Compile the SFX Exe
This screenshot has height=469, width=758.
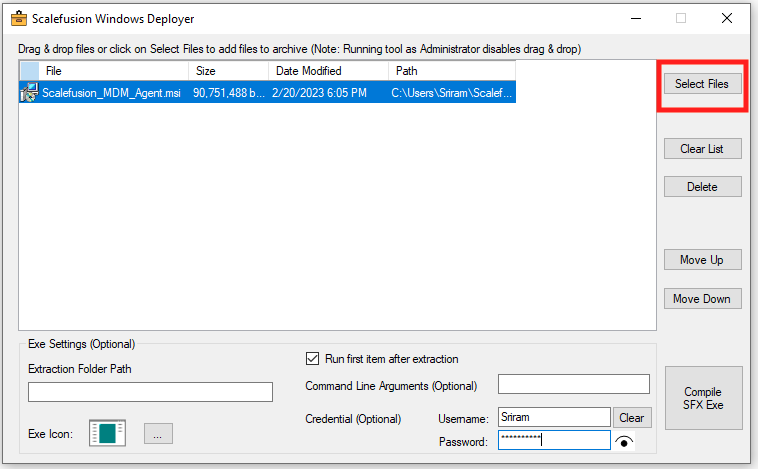click(x=703, y=398)
